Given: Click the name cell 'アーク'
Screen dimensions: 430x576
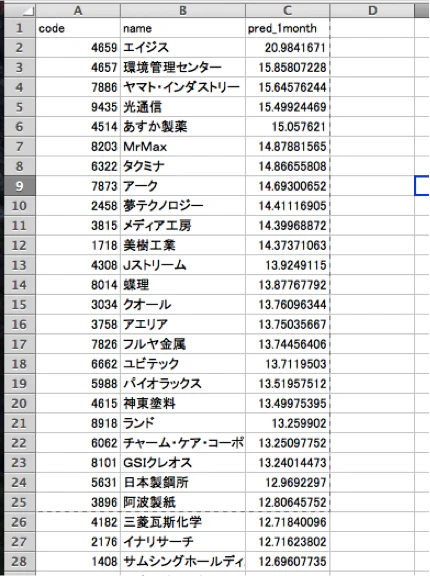Looking at the screenshot, I should [x=183, y=186].
